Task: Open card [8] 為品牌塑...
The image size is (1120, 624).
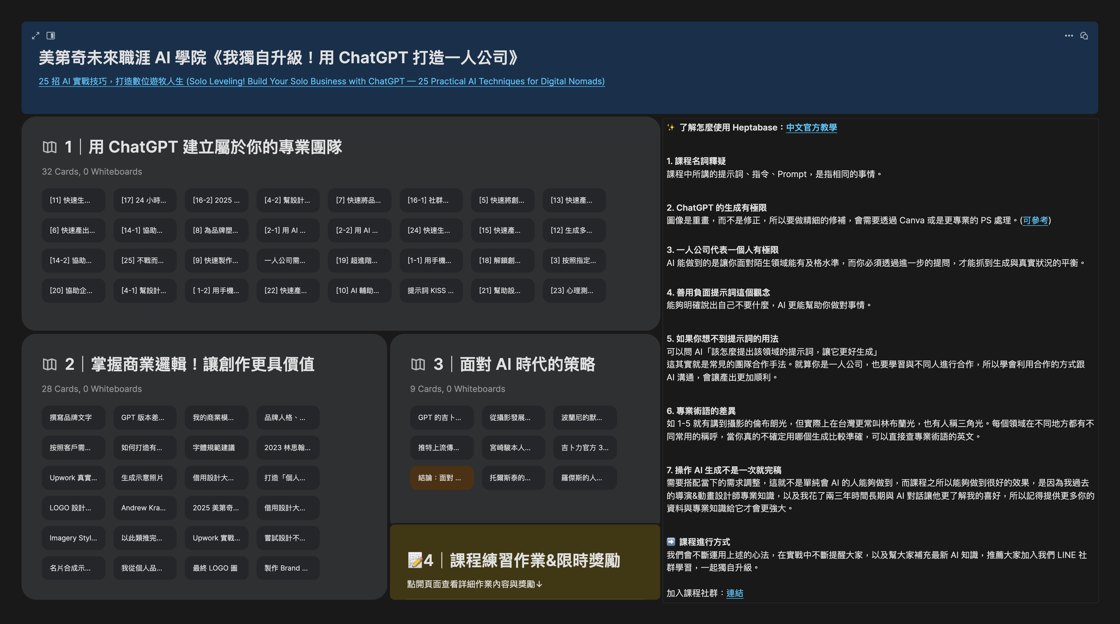Action: coord(216,231)
